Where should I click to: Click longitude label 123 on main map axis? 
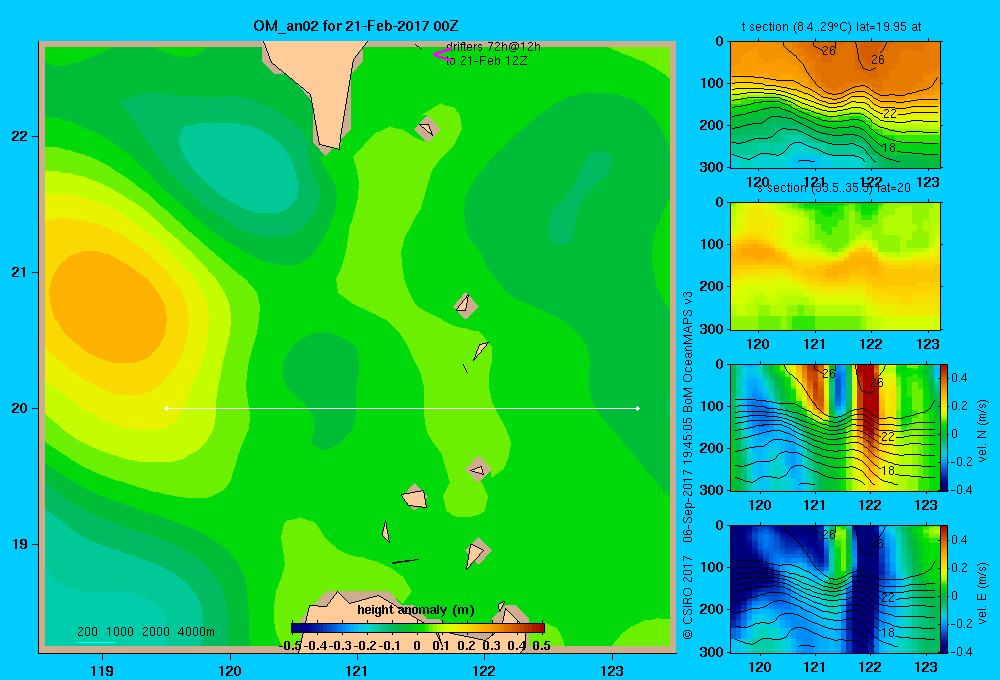point(612,670)
